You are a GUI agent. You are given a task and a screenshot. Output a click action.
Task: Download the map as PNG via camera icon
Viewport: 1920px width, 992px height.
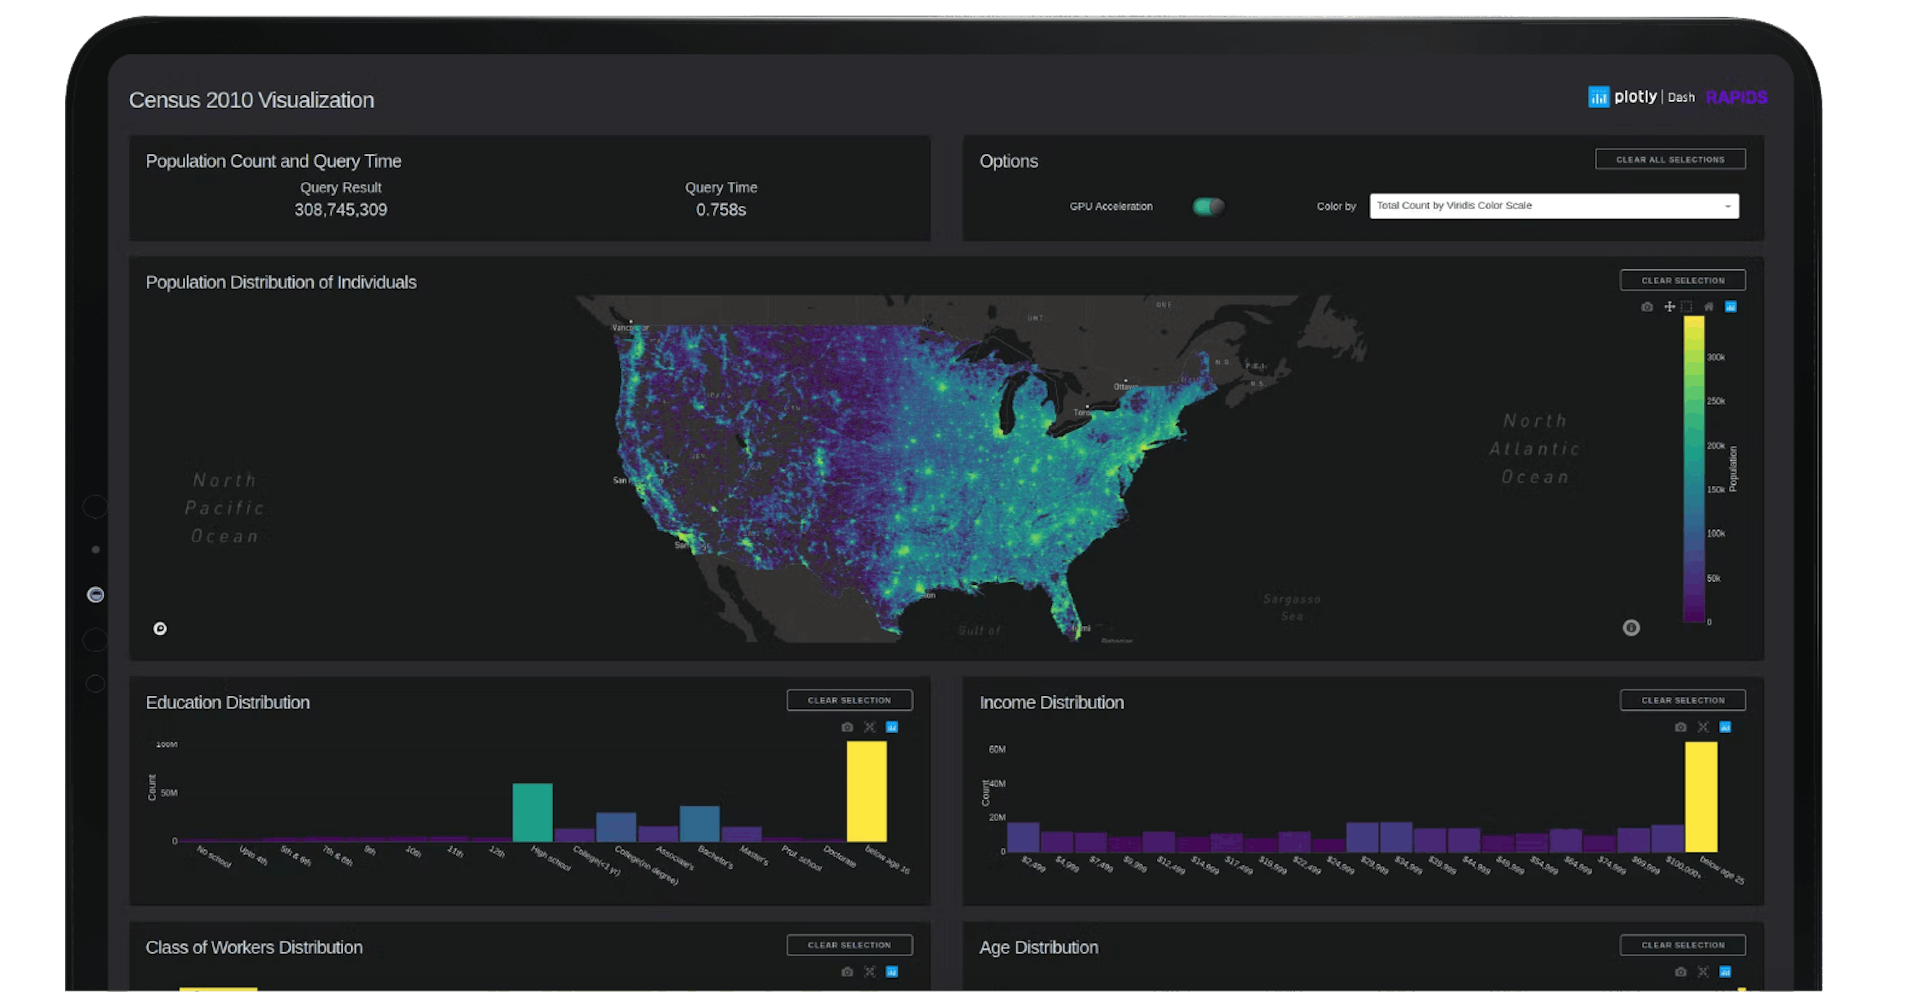pos(1646,307)
